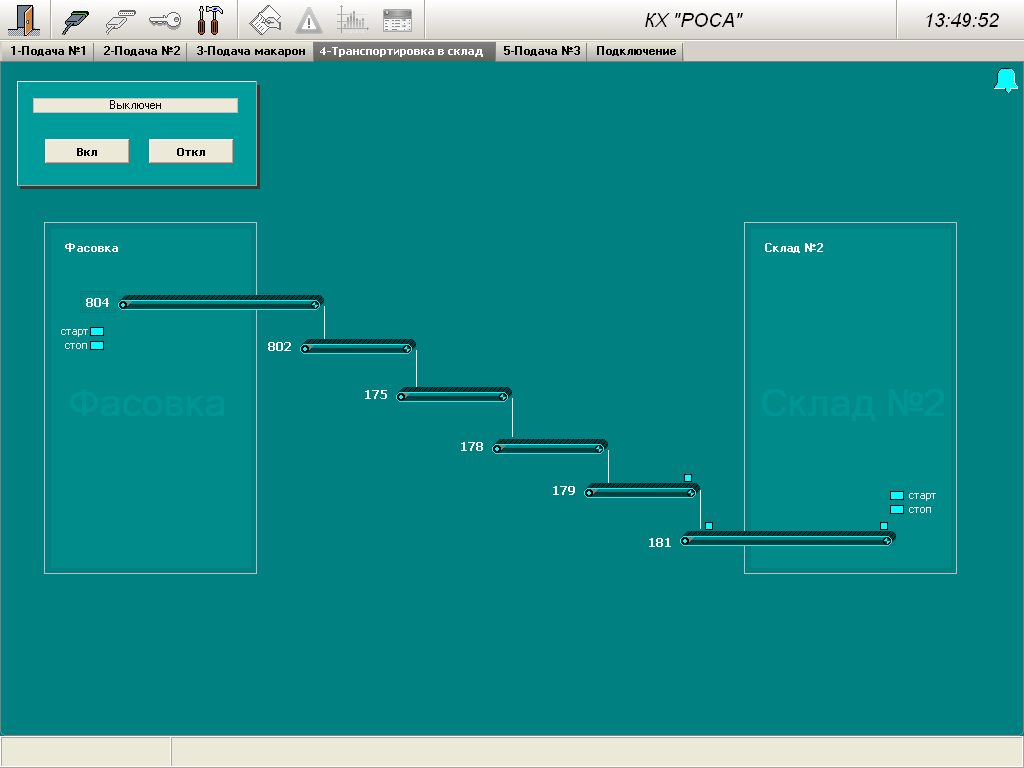The width and height of the screenshot is (1024, 768).
Task: Click the старт indicator in Фасовка panel
Action: pos(97,331)
